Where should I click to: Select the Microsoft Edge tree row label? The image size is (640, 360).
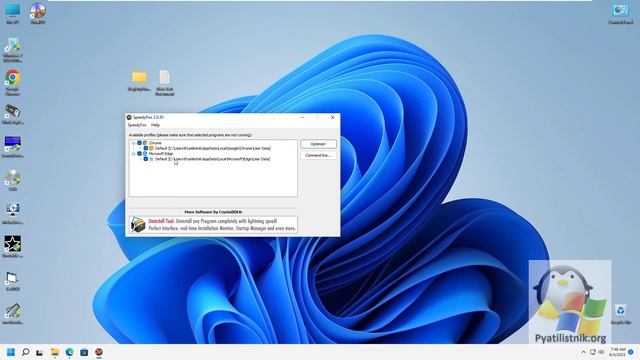pos(161,153)
